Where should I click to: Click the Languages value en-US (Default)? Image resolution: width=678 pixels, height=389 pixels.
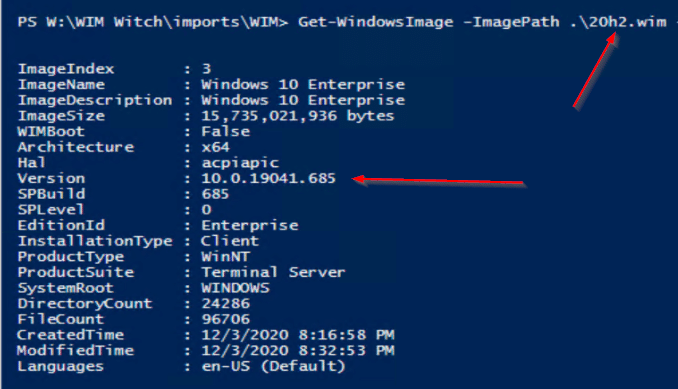point(273,367)
